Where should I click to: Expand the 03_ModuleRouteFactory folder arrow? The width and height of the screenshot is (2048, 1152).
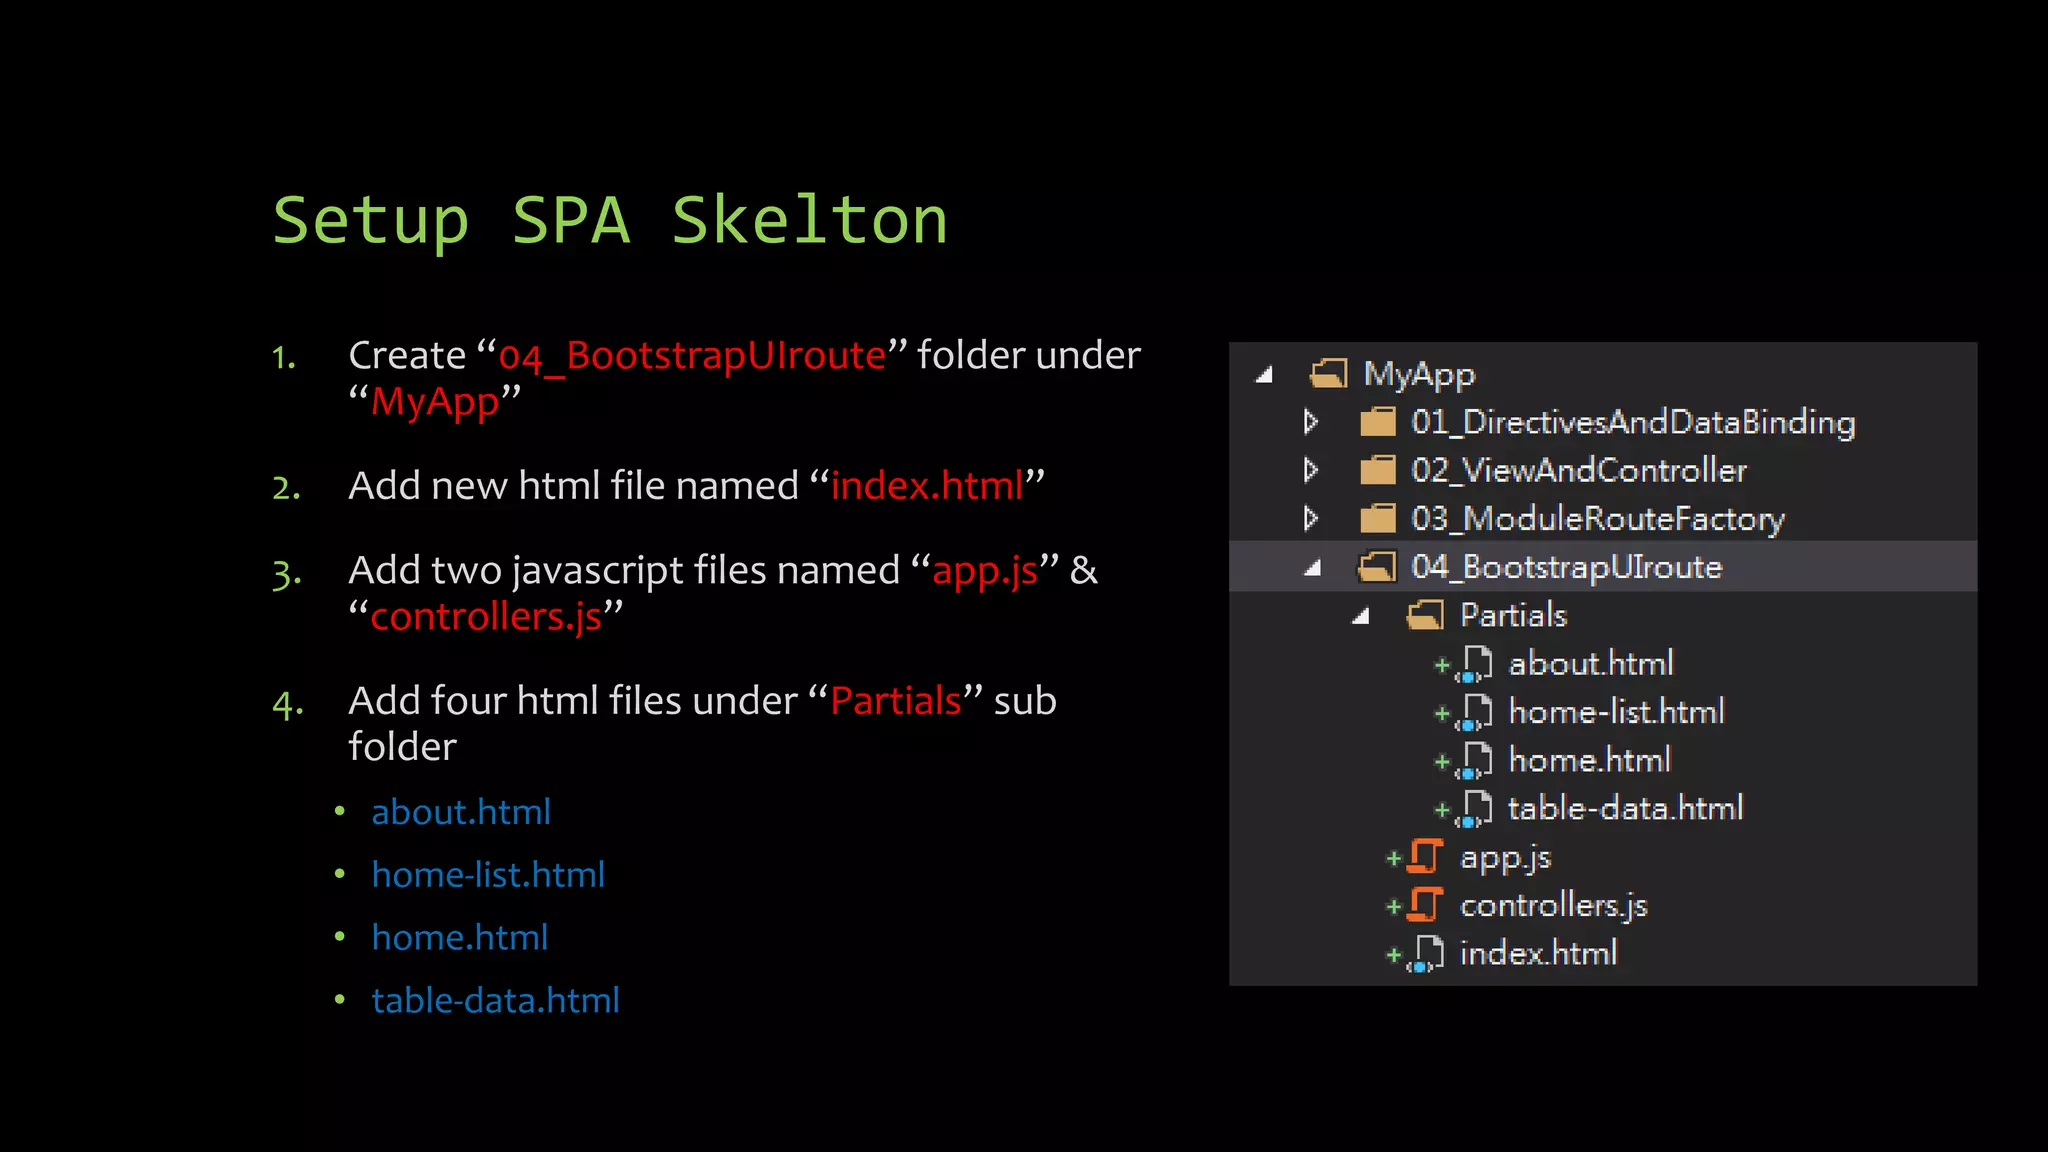[x=1311, y=518]
